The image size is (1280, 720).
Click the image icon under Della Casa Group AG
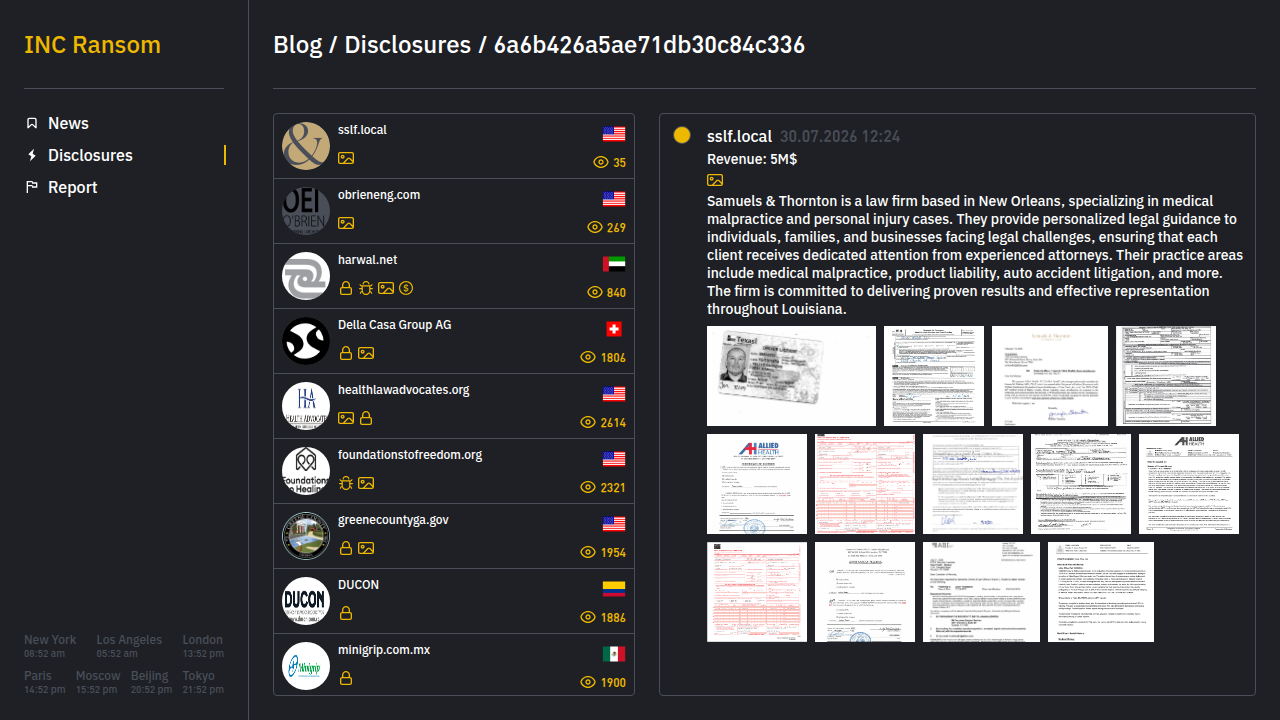pos(366,353)
